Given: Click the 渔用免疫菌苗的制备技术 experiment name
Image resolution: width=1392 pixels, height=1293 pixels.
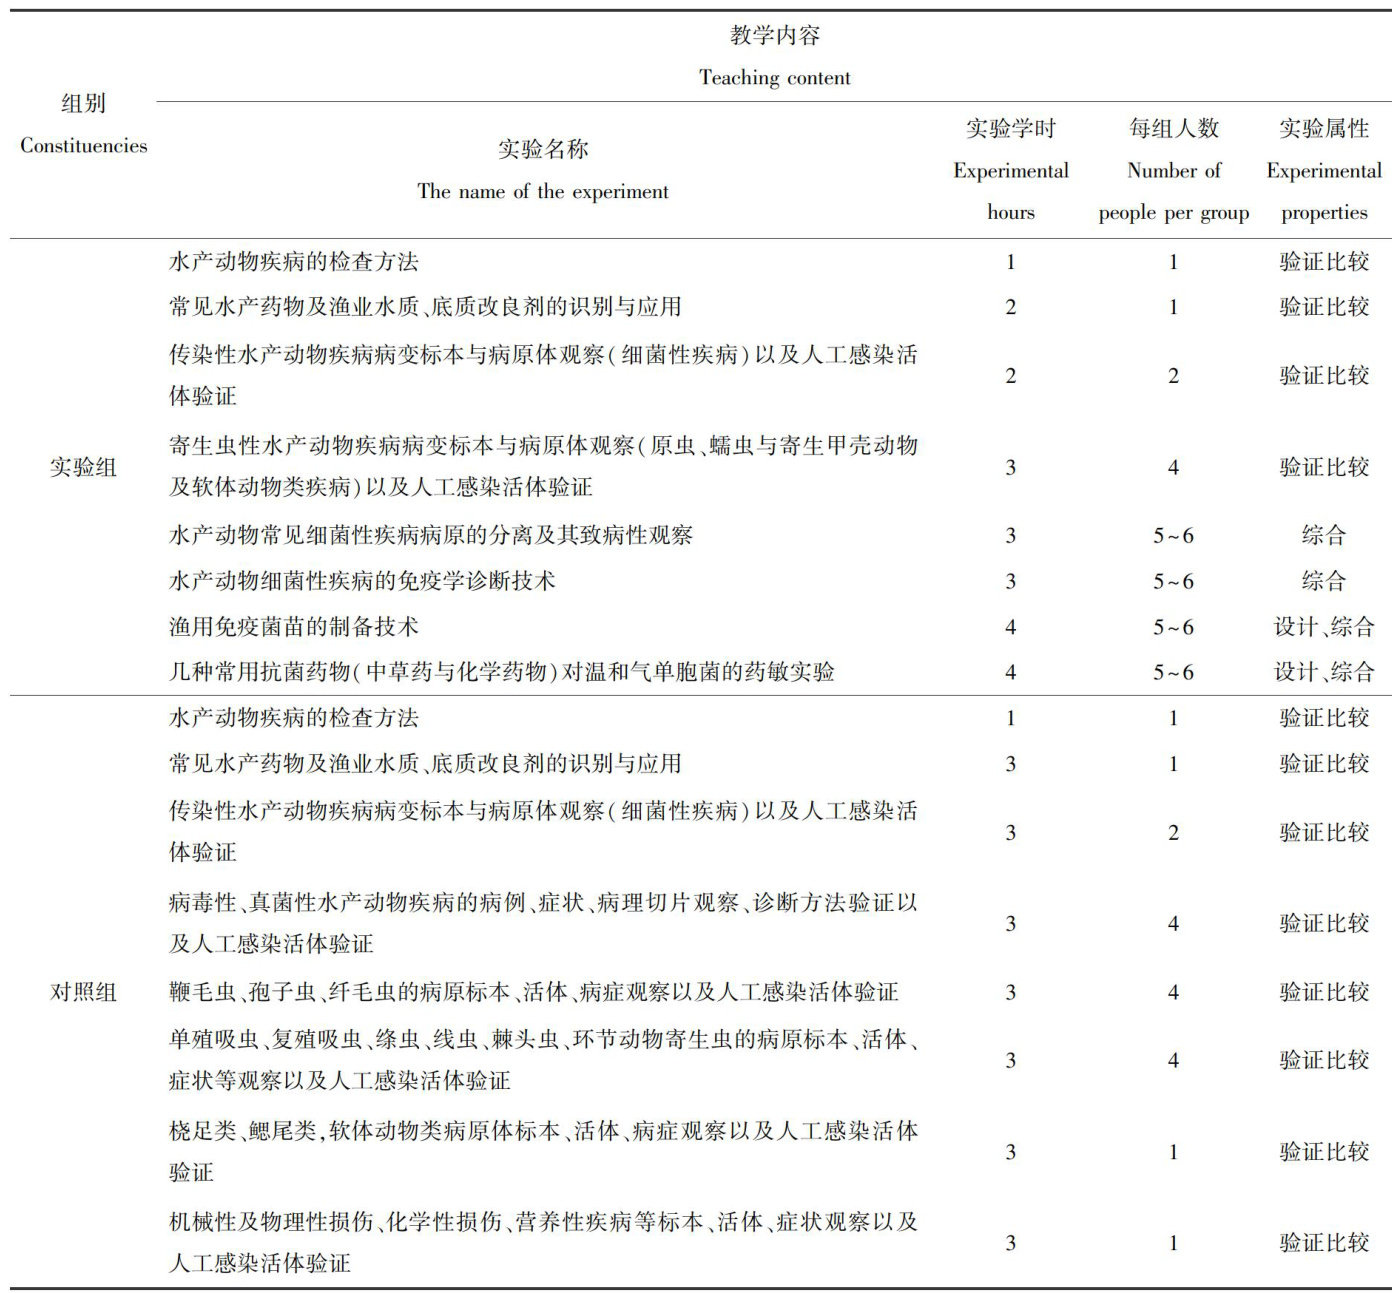Looking at the screenshot, I should [293, 627].
